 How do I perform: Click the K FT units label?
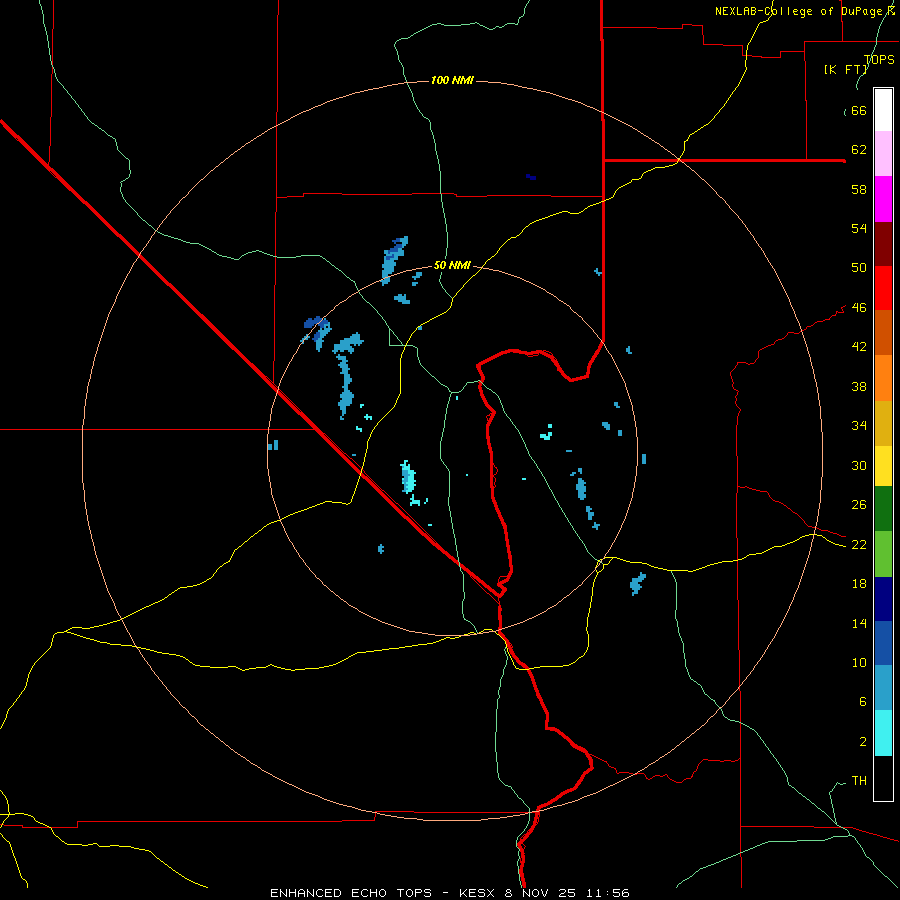pos(846,69)
